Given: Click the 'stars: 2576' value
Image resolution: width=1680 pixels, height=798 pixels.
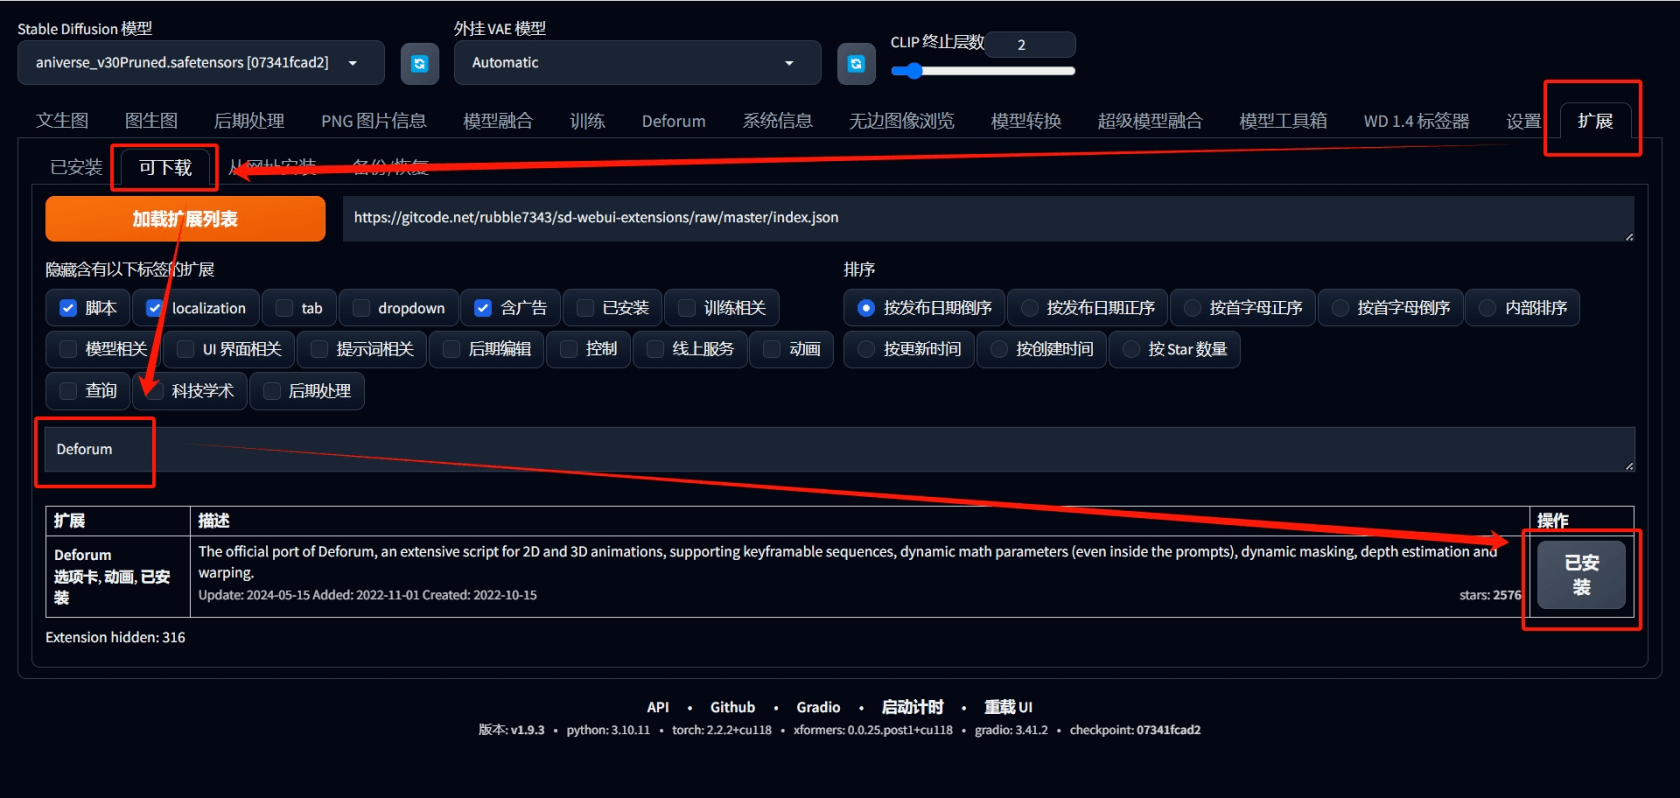Looking at the screenshot, I should coord(1490,595).
